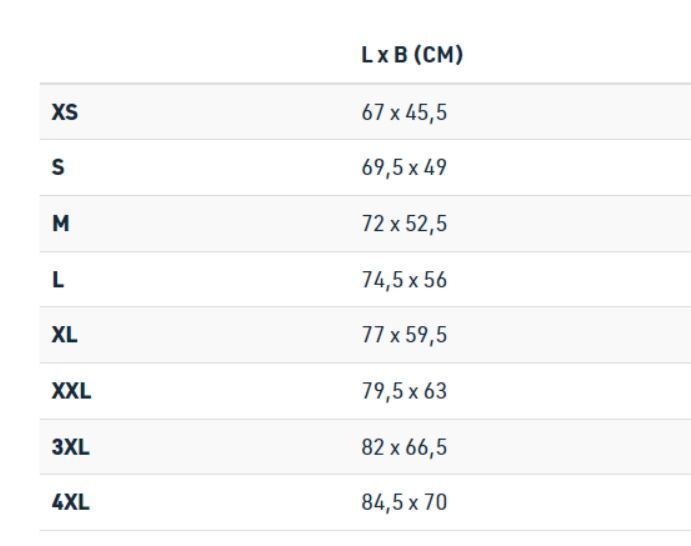
Task: Click the 74,5 x 56 measurement
Action: 404,280
